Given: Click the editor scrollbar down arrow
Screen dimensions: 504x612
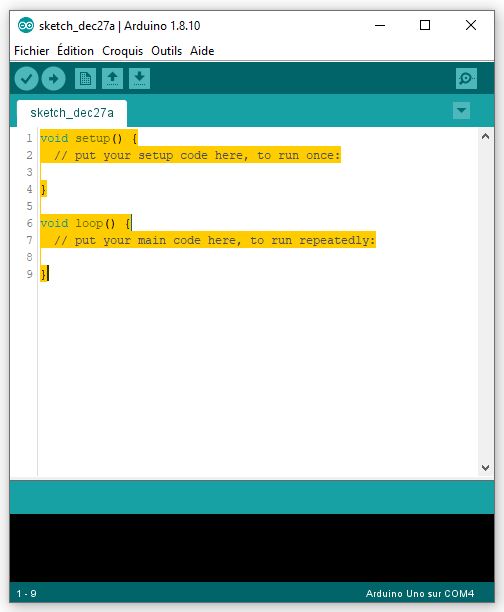Looking at the screenshot, I should click(485, 468).
